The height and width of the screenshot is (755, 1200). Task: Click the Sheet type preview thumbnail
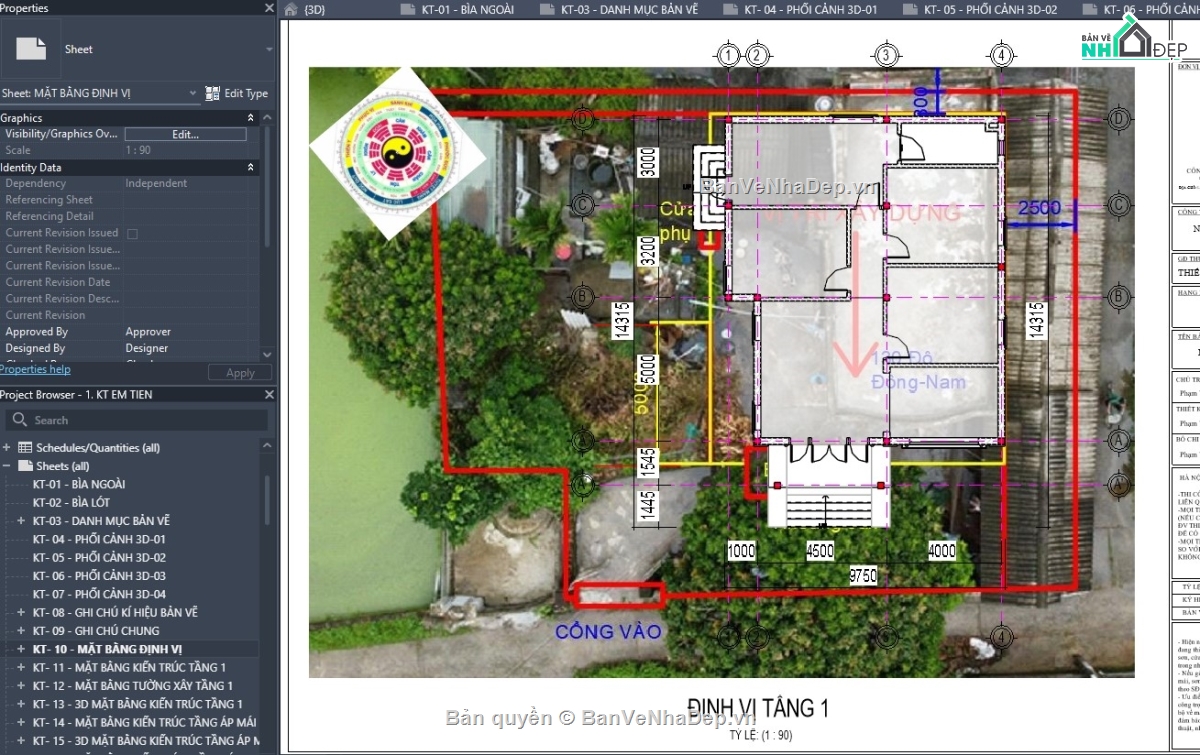[32, 48]
